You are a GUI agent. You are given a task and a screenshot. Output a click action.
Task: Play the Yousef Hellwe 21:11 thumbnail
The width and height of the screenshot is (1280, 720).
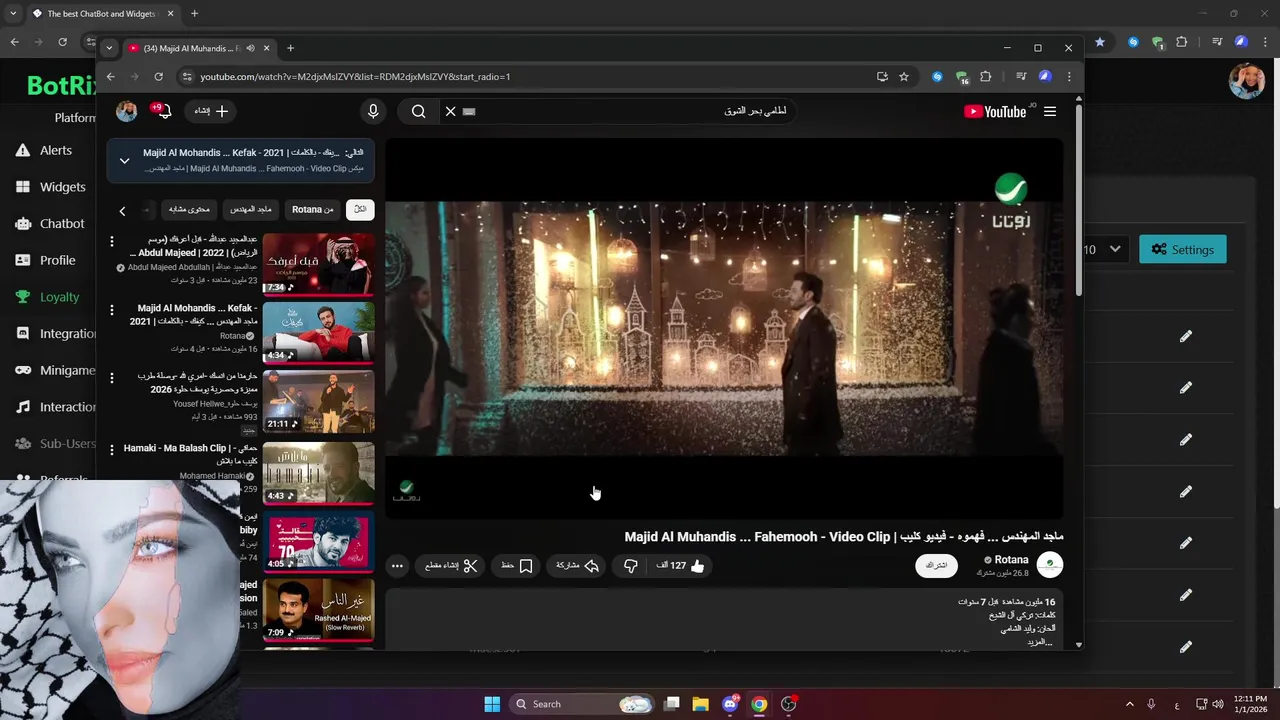tap(318, 401)
